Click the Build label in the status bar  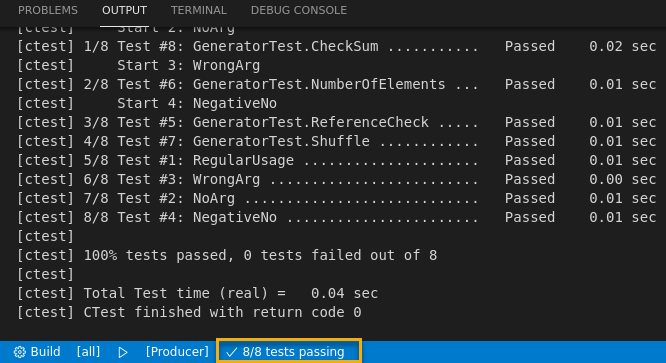tap(45, 352)
